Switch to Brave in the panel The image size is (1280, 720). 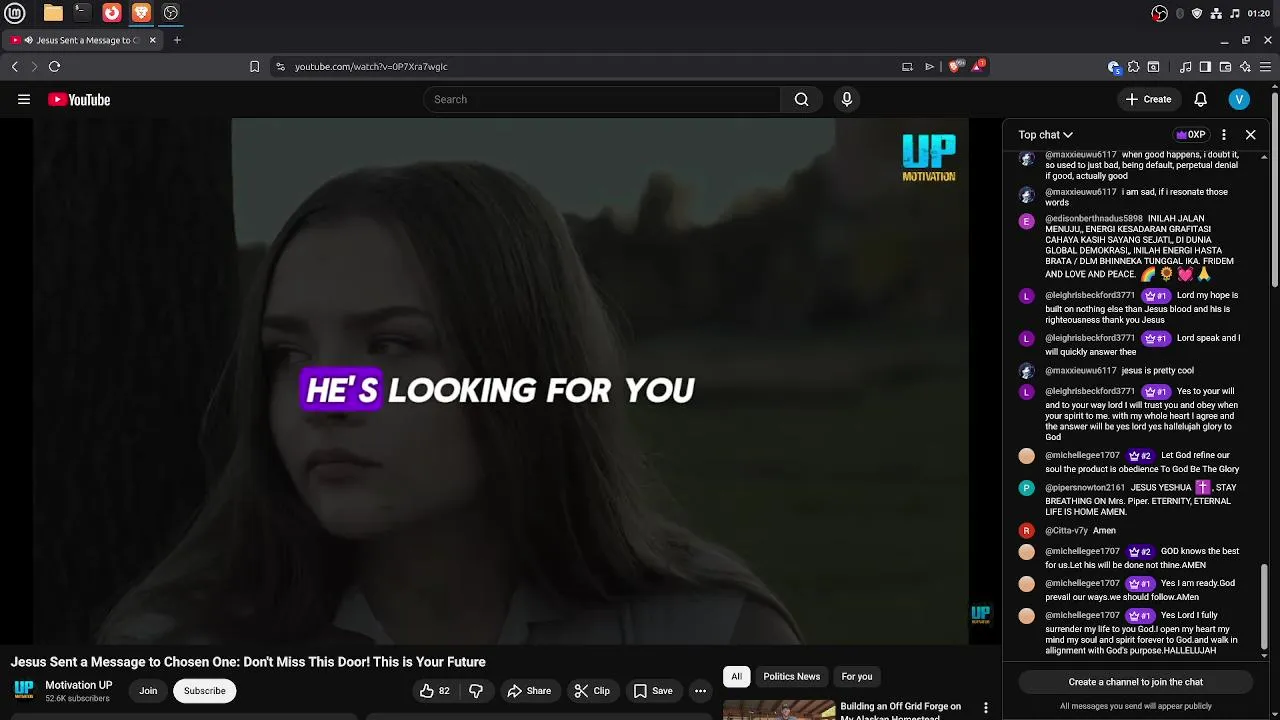point(141,13)
